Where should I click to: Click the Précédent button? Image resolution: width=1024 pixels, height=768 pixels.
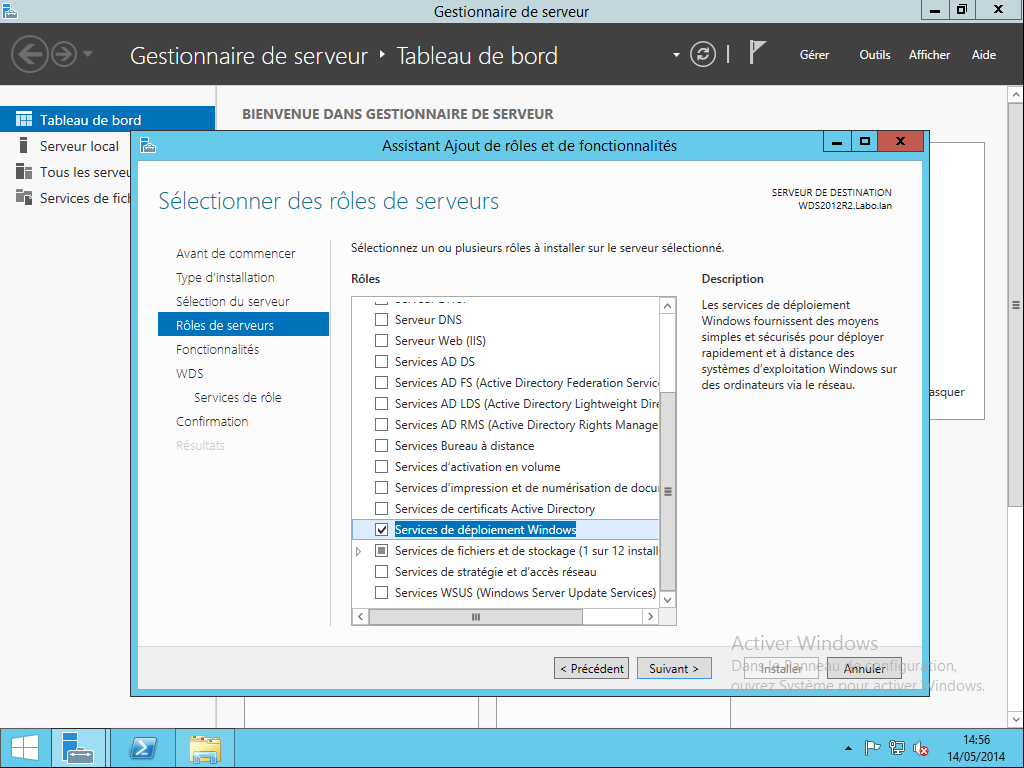pos(591,668)
